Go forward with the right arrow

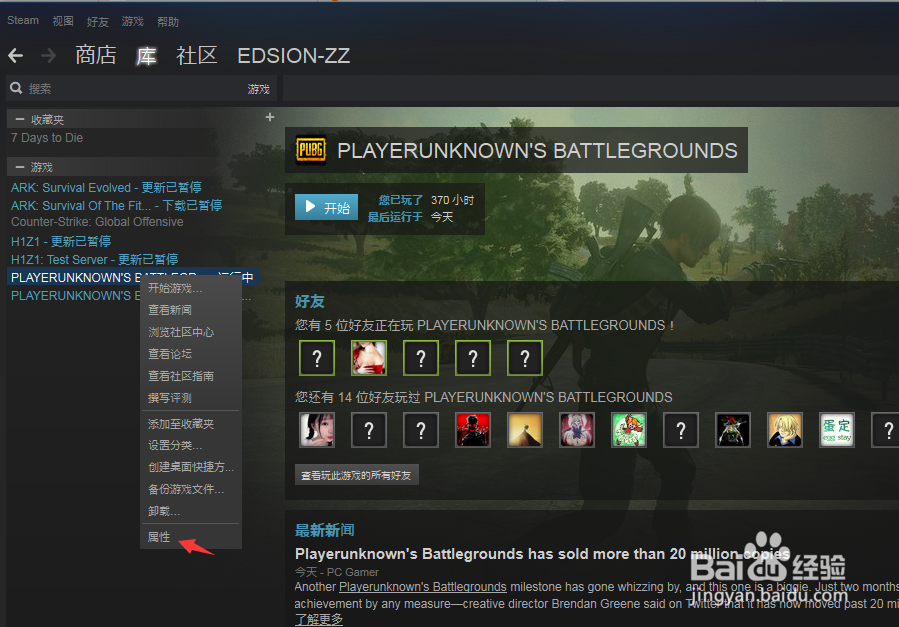[49, 56]
